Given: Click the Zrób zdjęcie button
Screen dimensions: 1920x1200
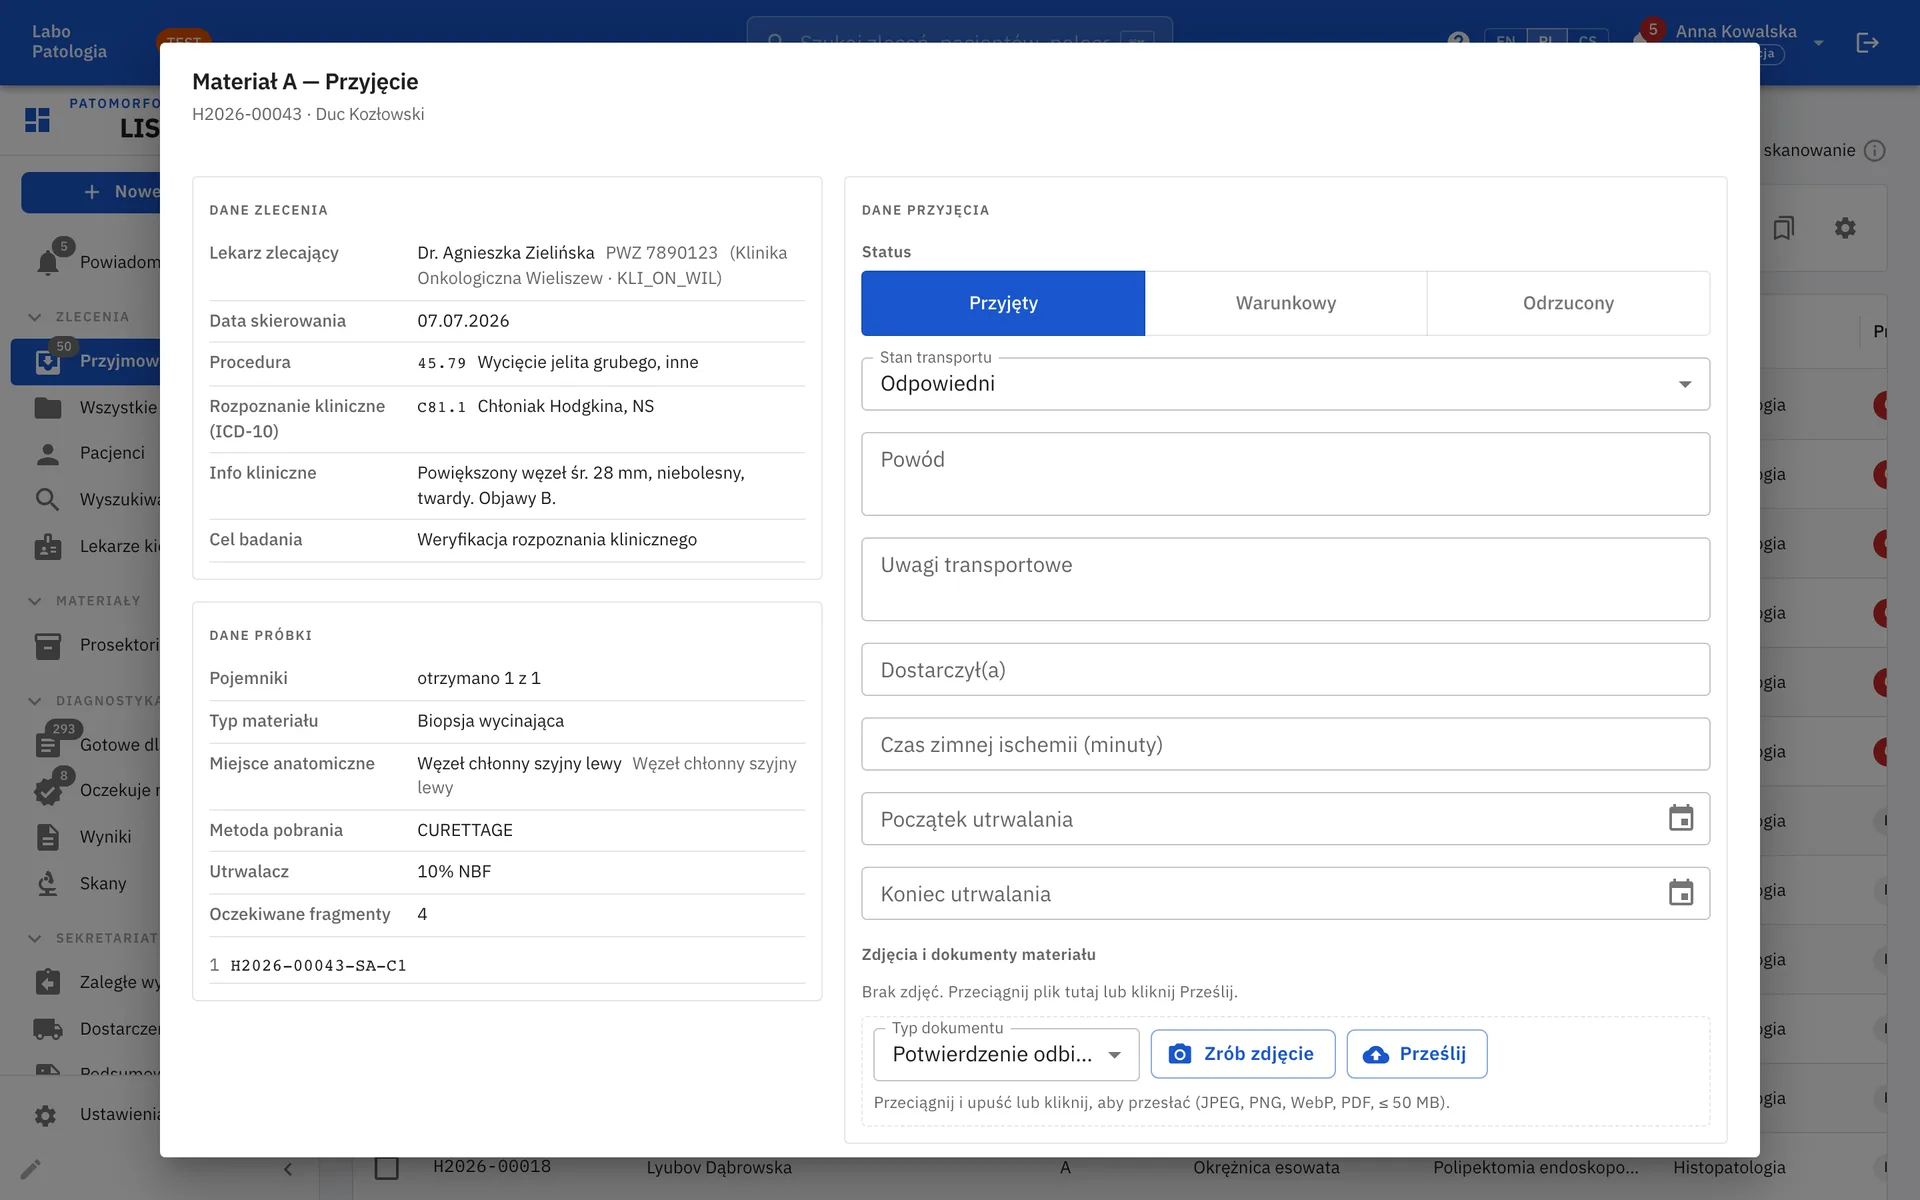Looking at the screenshot, I should 1242,1054.
